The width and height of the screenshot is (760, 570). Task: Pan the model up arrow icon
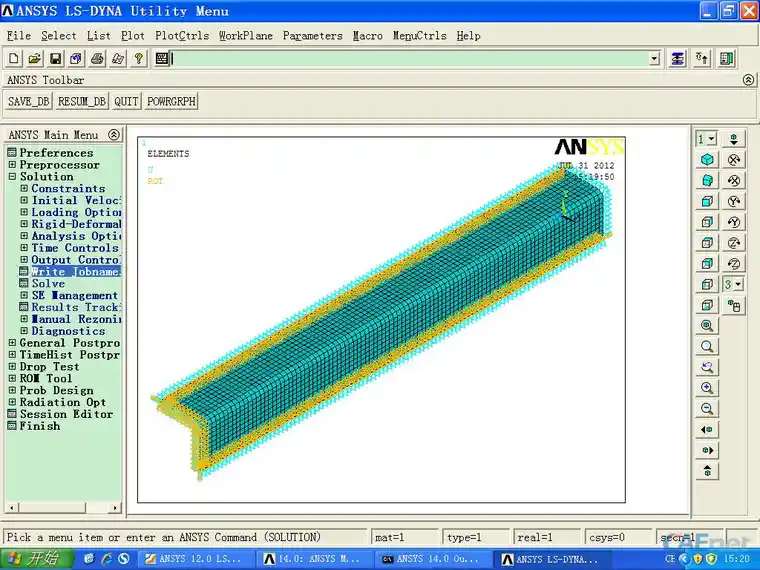coord(707,471)
